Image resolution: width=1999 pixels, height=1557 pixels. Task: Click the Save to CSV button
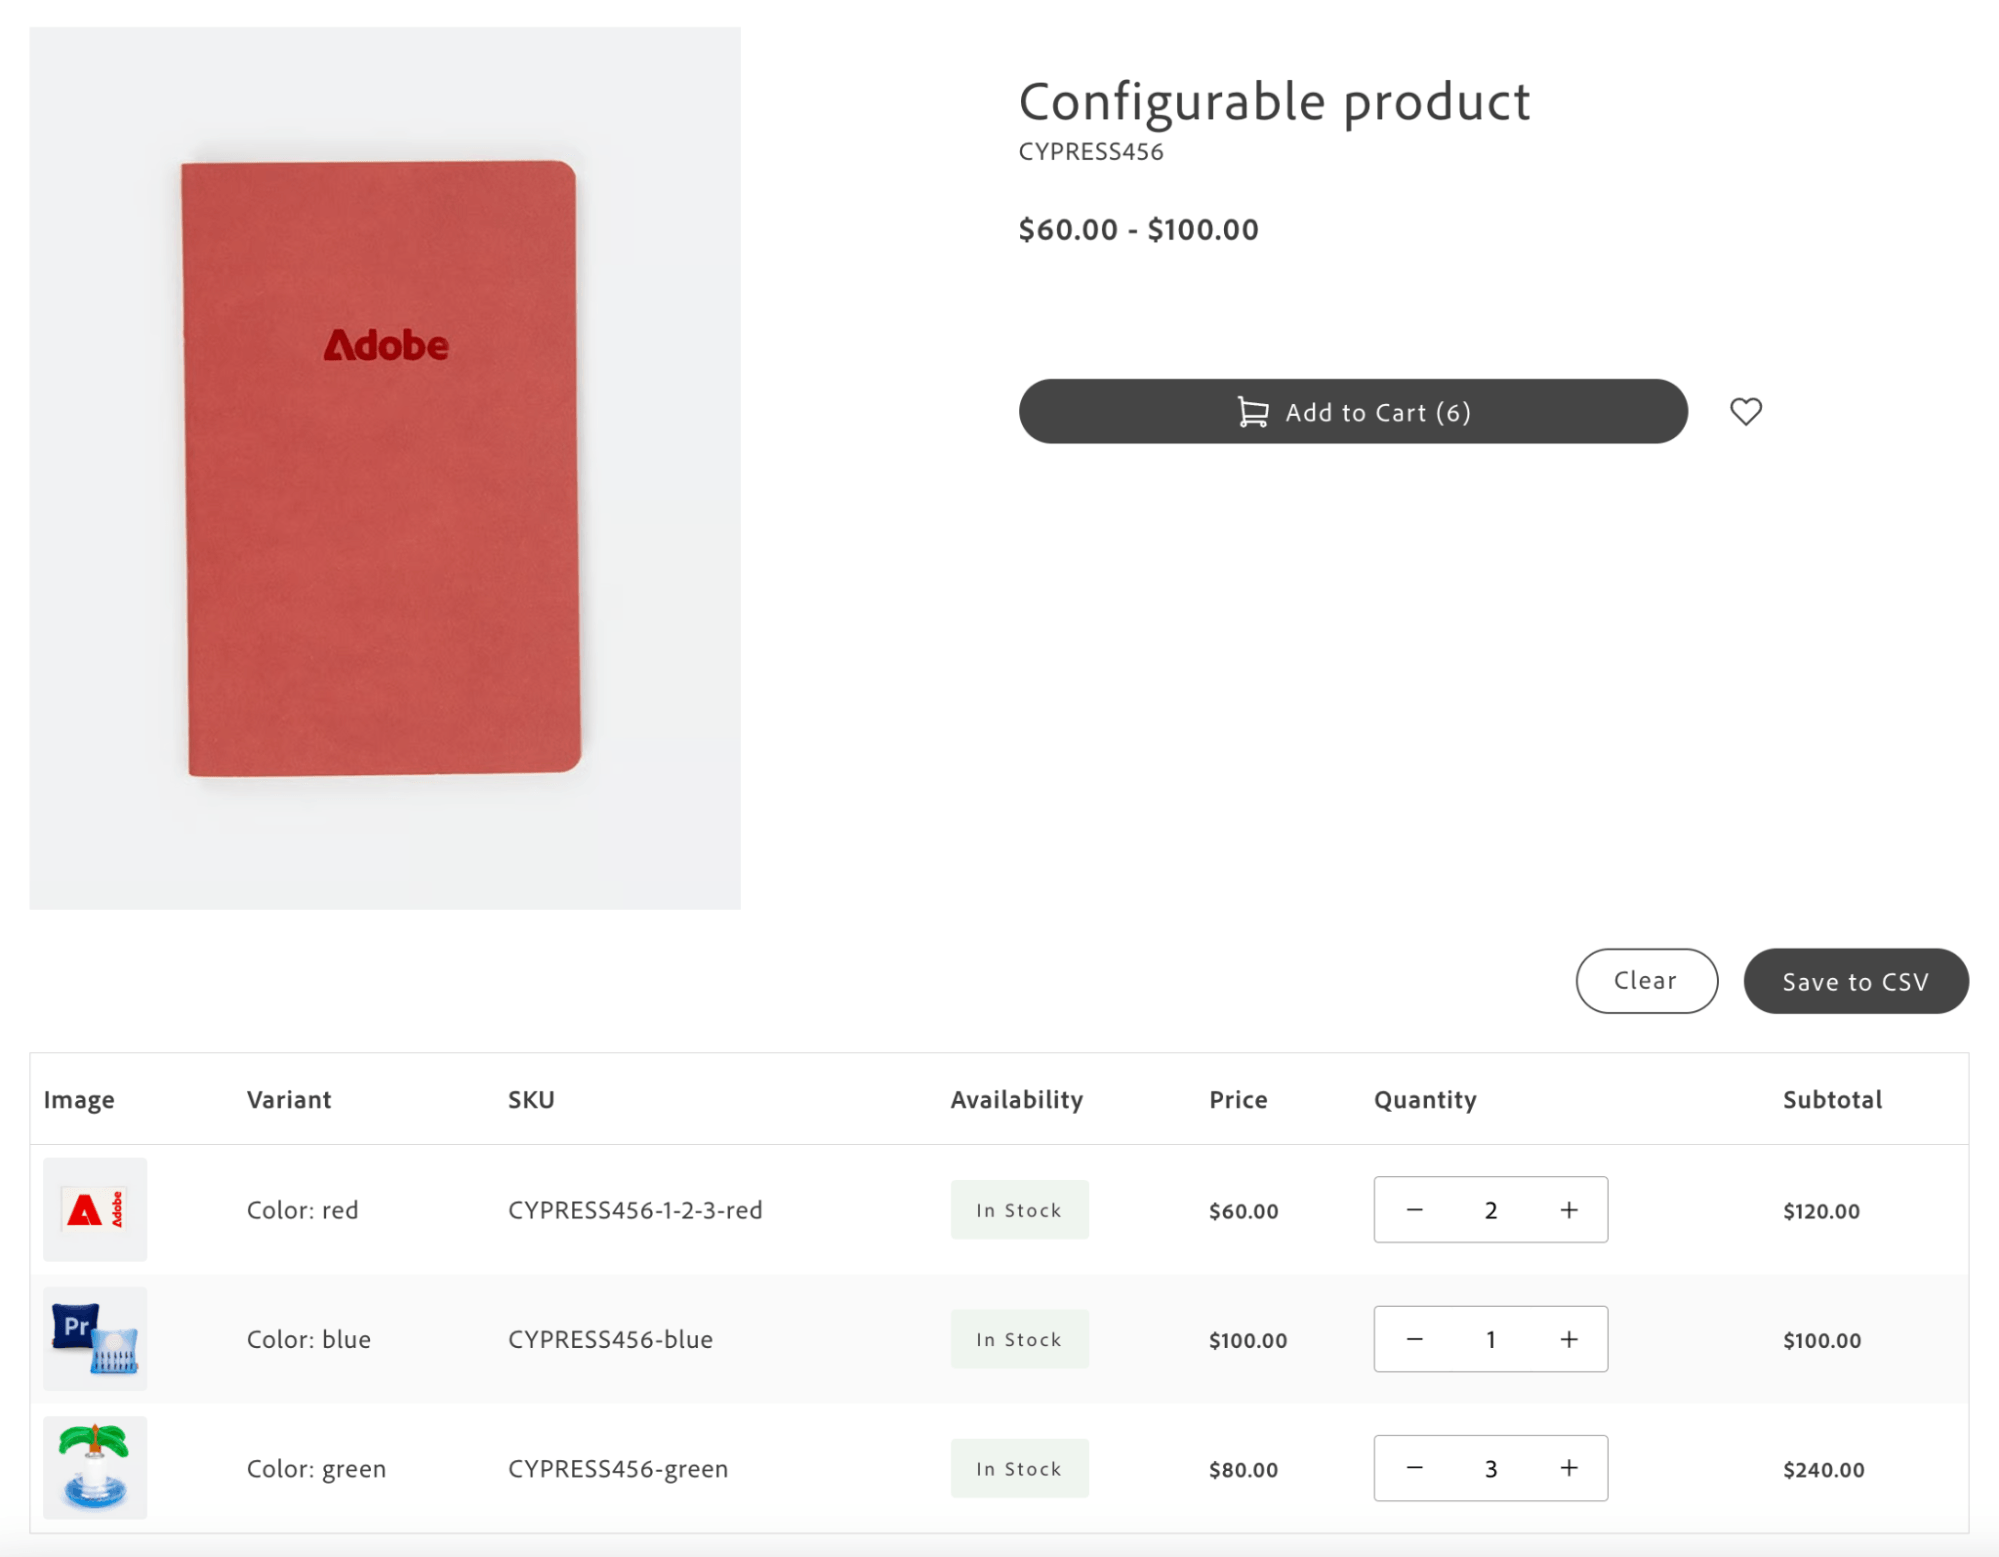tap(1855, 981)
